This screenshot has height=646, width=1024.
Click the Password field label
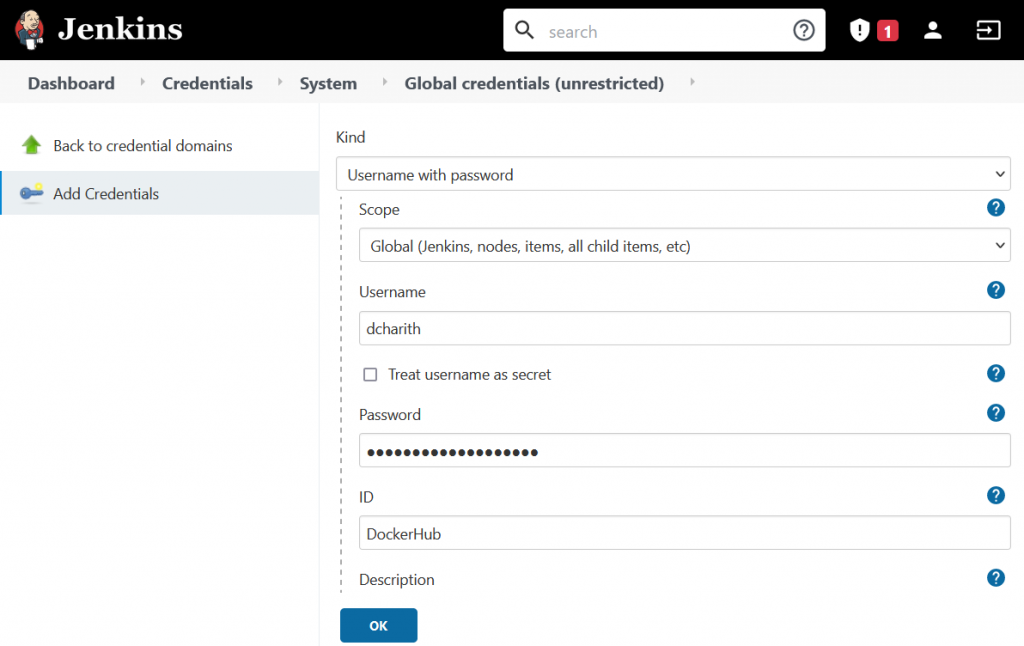click(390, 415)
